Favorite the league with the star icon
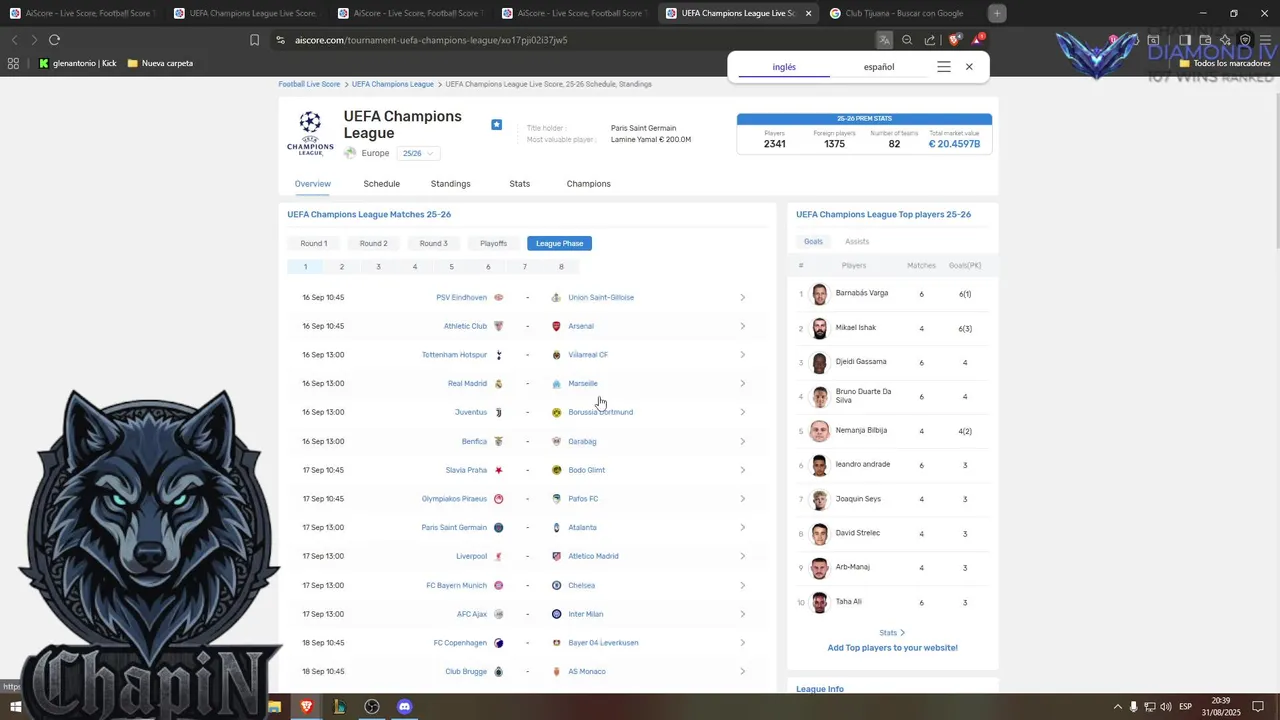The height and width of the screenshot is (720, 1280). [496, 124]
